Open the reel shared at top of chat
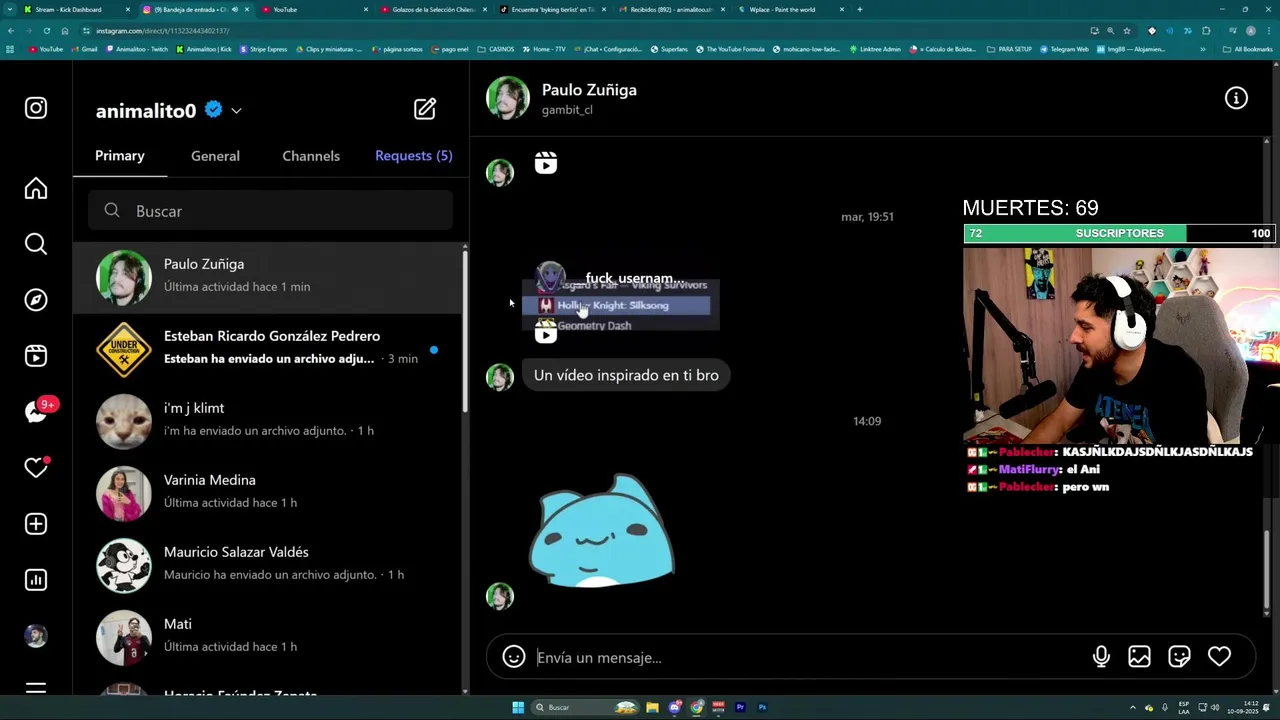 coord(546,163)
